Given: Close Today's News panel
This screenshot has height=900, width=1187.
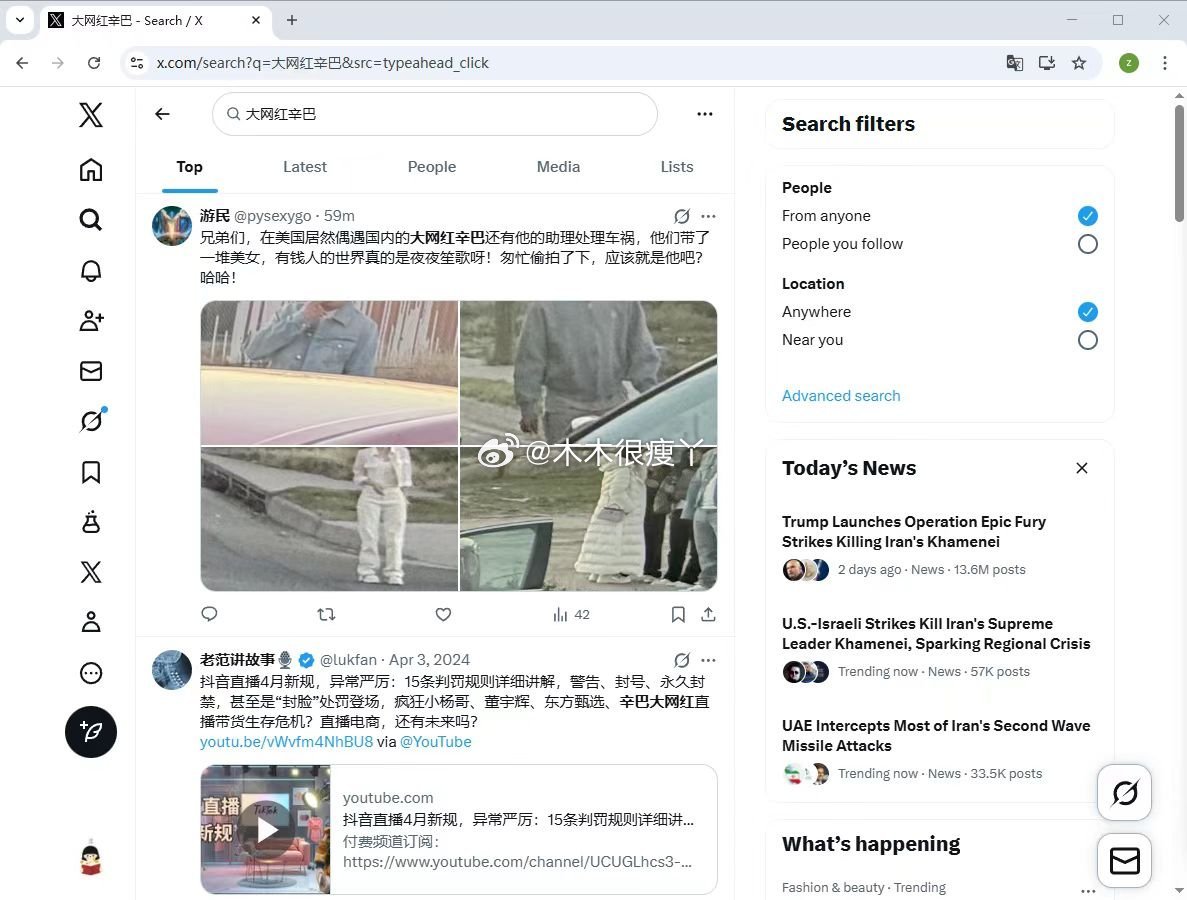Looking at the screenshot, I should point(1082,468).
